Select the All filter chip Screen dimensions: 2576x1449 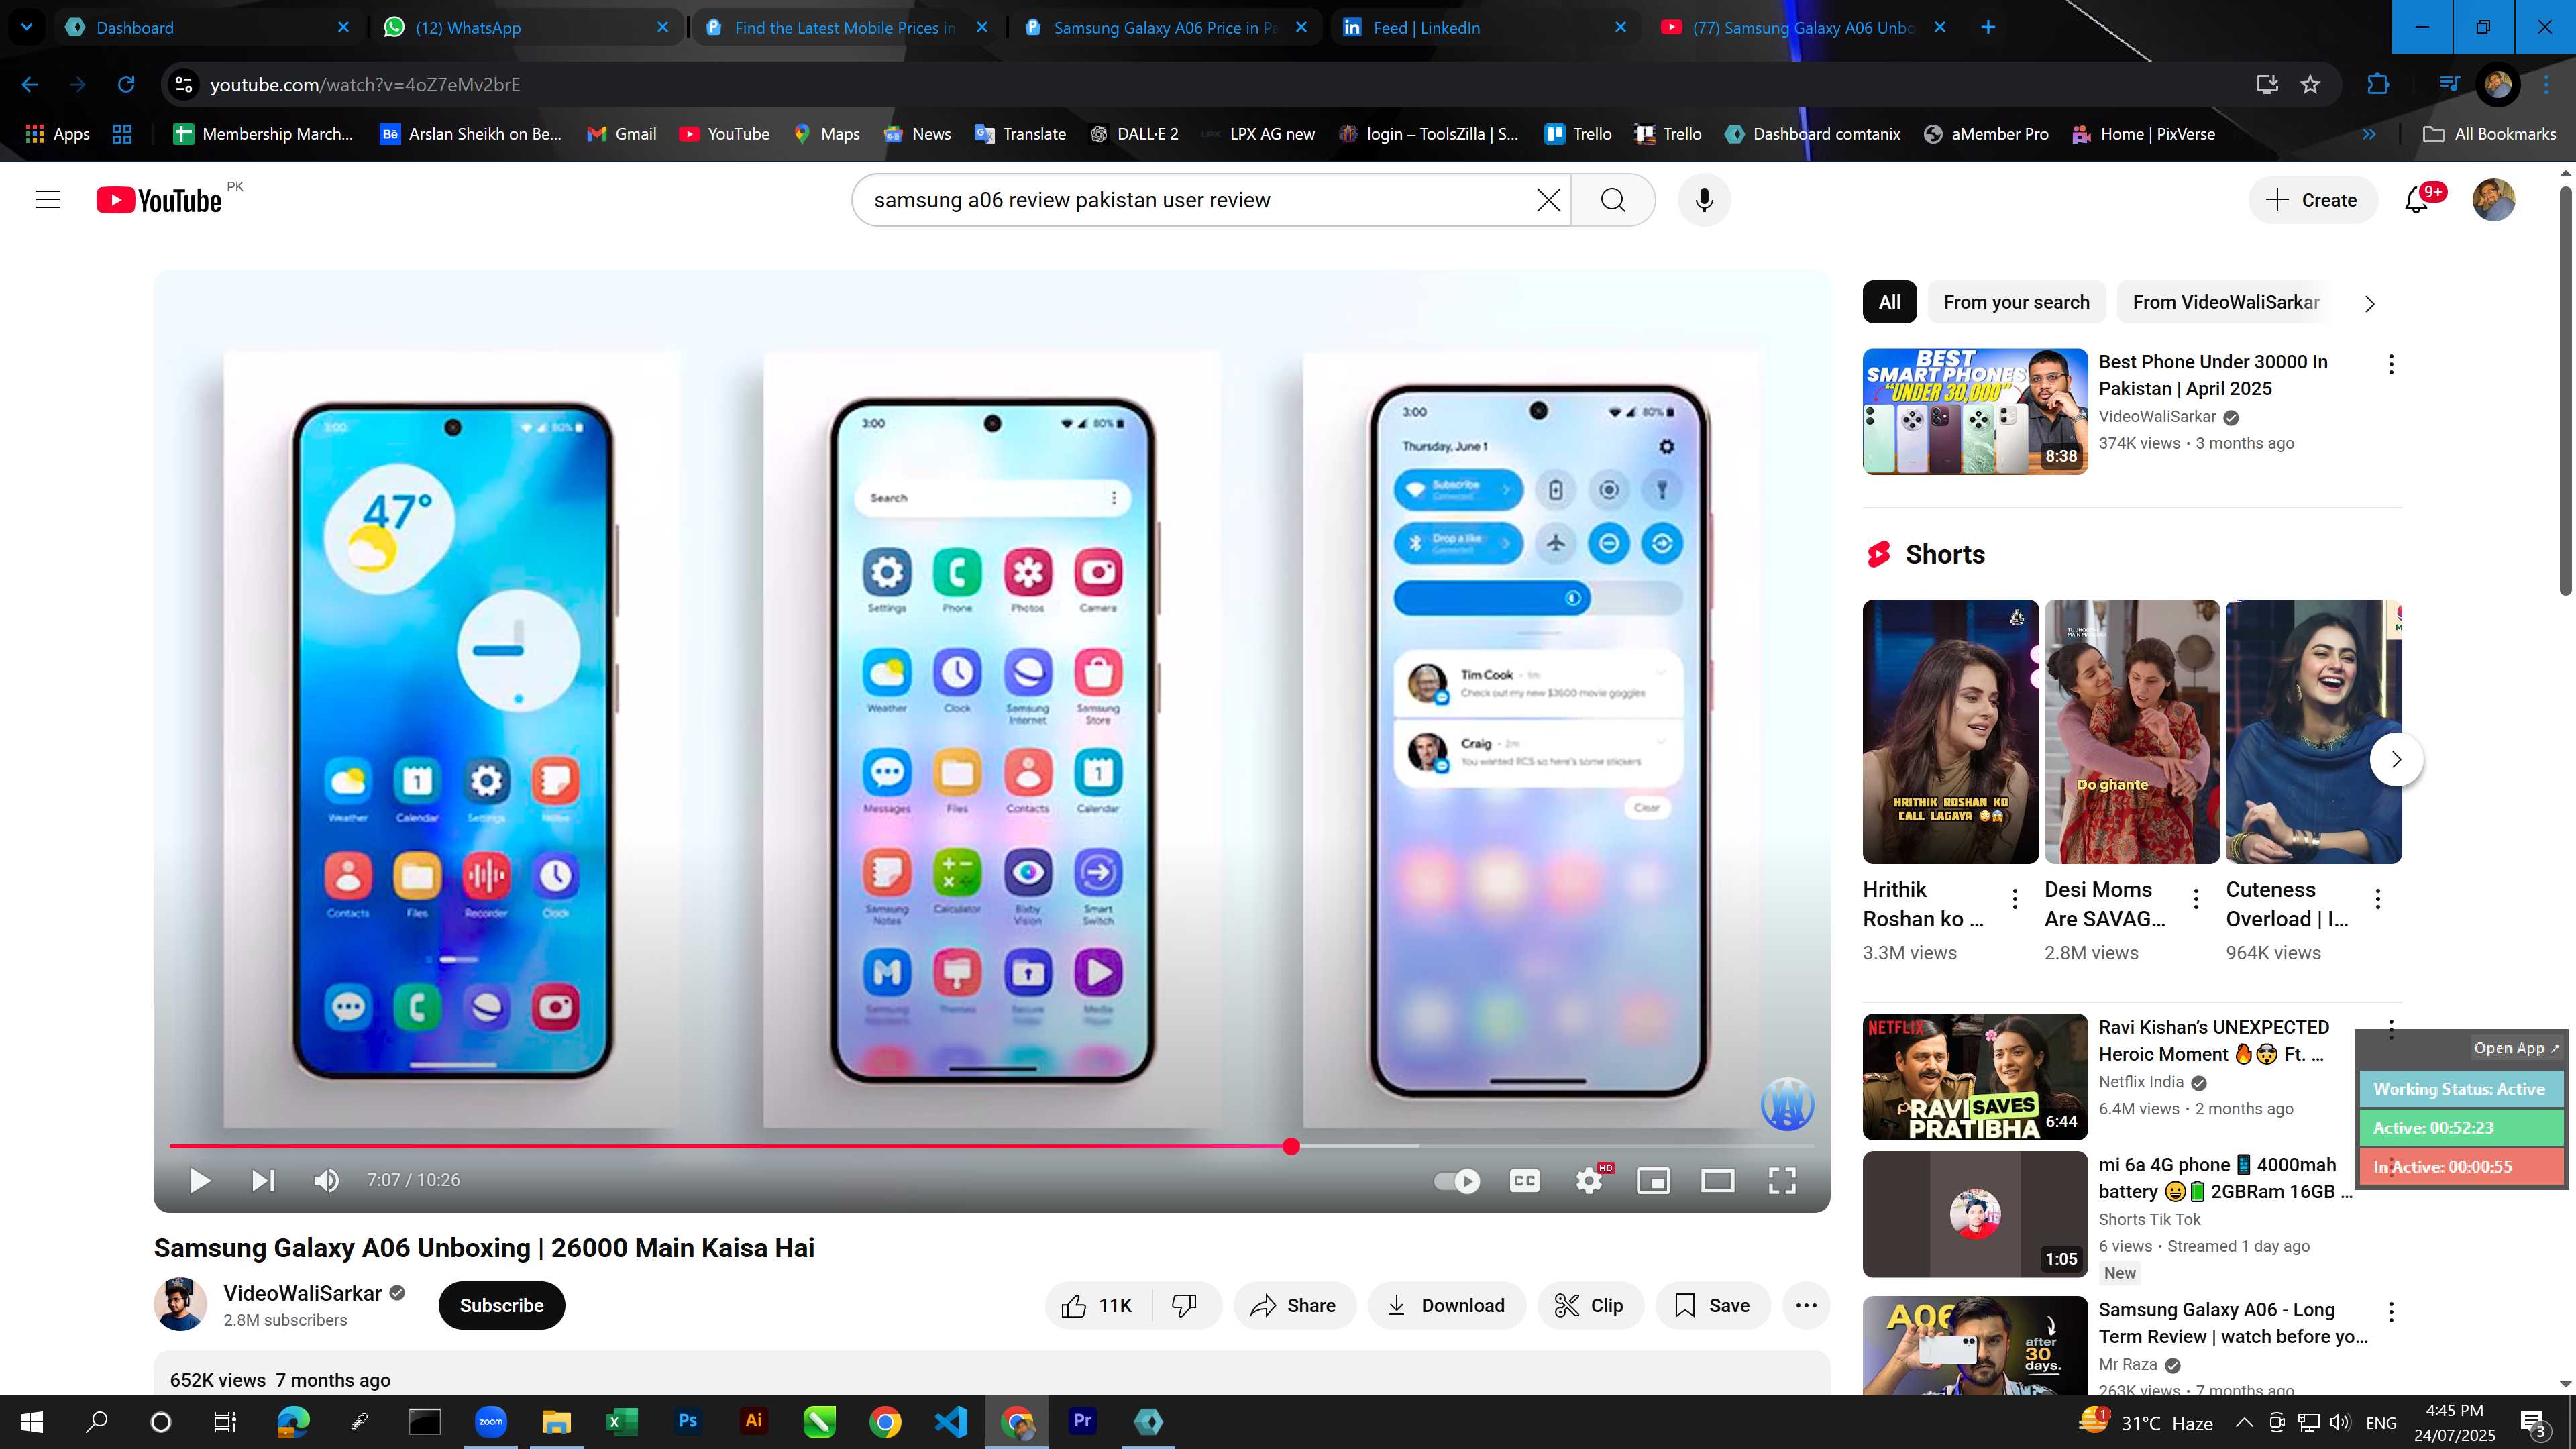point(1889,302)
